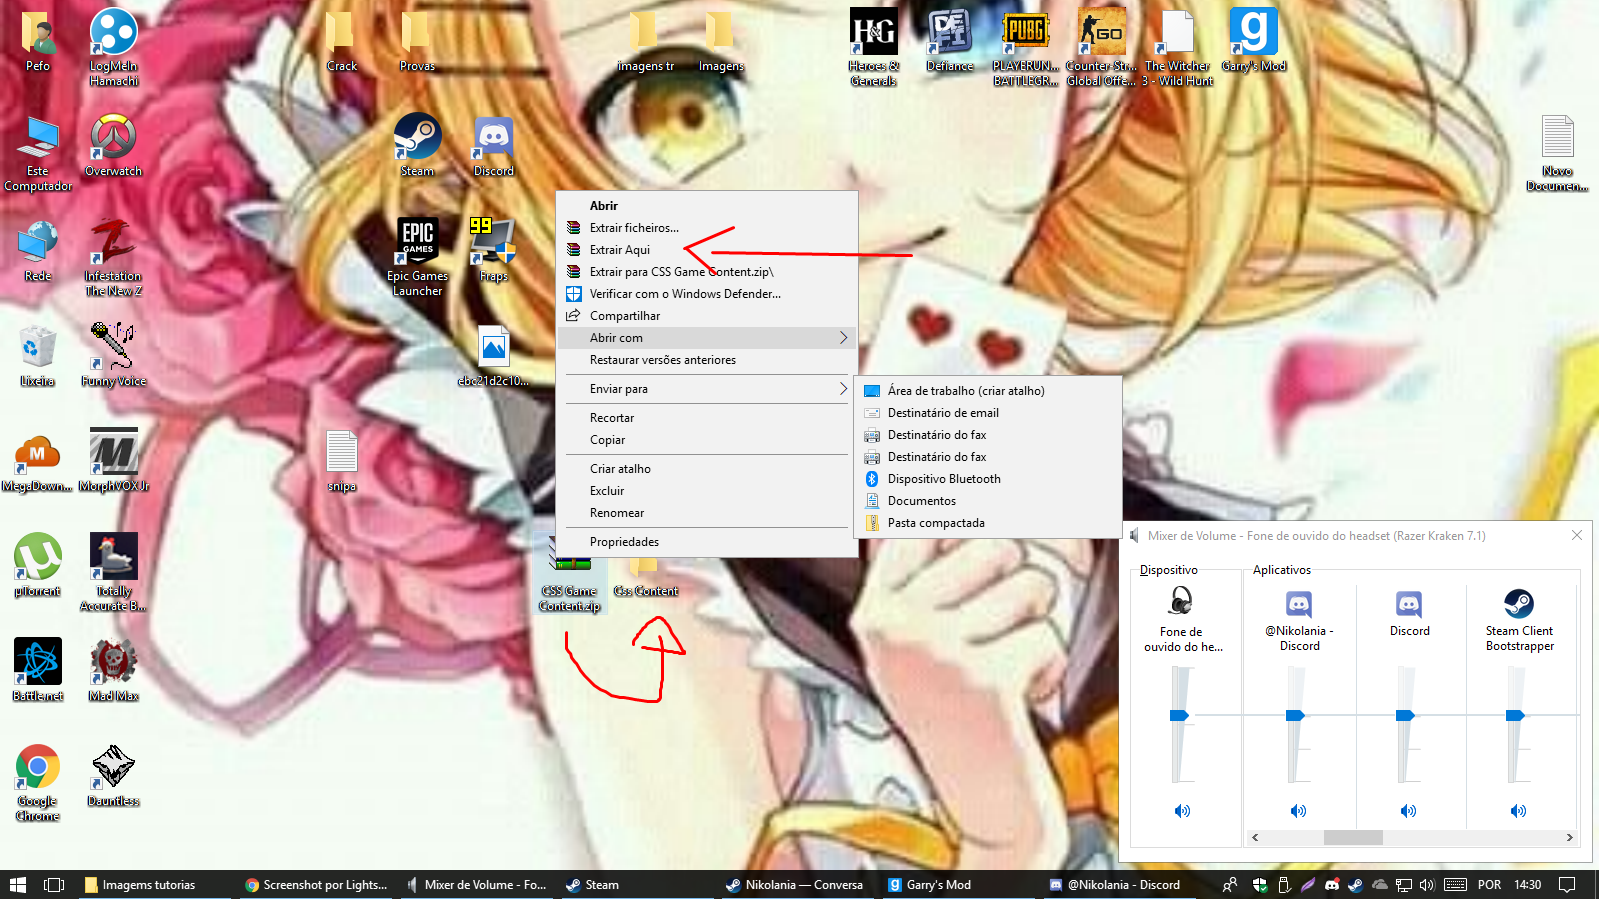Viewport: 1599px width, 899px height.
Task: Open the Windows Start button
Action: 18,885
